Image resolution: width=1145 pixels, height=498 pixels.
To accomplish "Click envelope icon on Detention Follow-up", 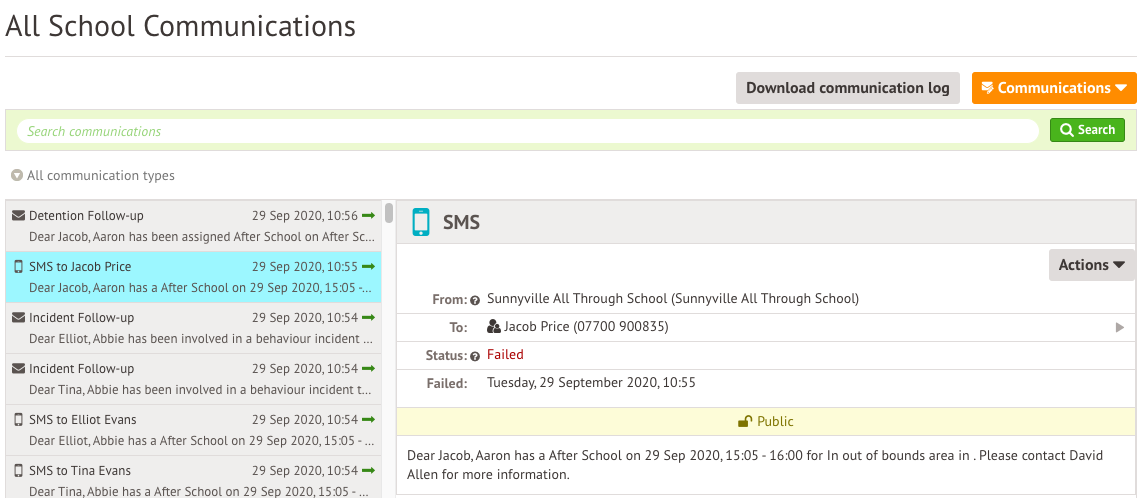I will [18, 216].
